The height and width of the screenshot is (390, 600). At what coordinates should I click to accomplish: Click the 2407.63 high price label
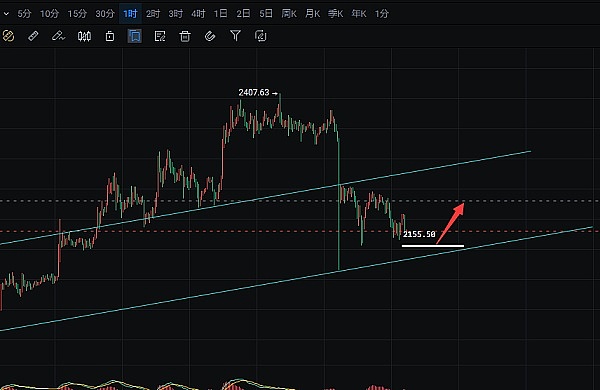(x=254, y=93)
